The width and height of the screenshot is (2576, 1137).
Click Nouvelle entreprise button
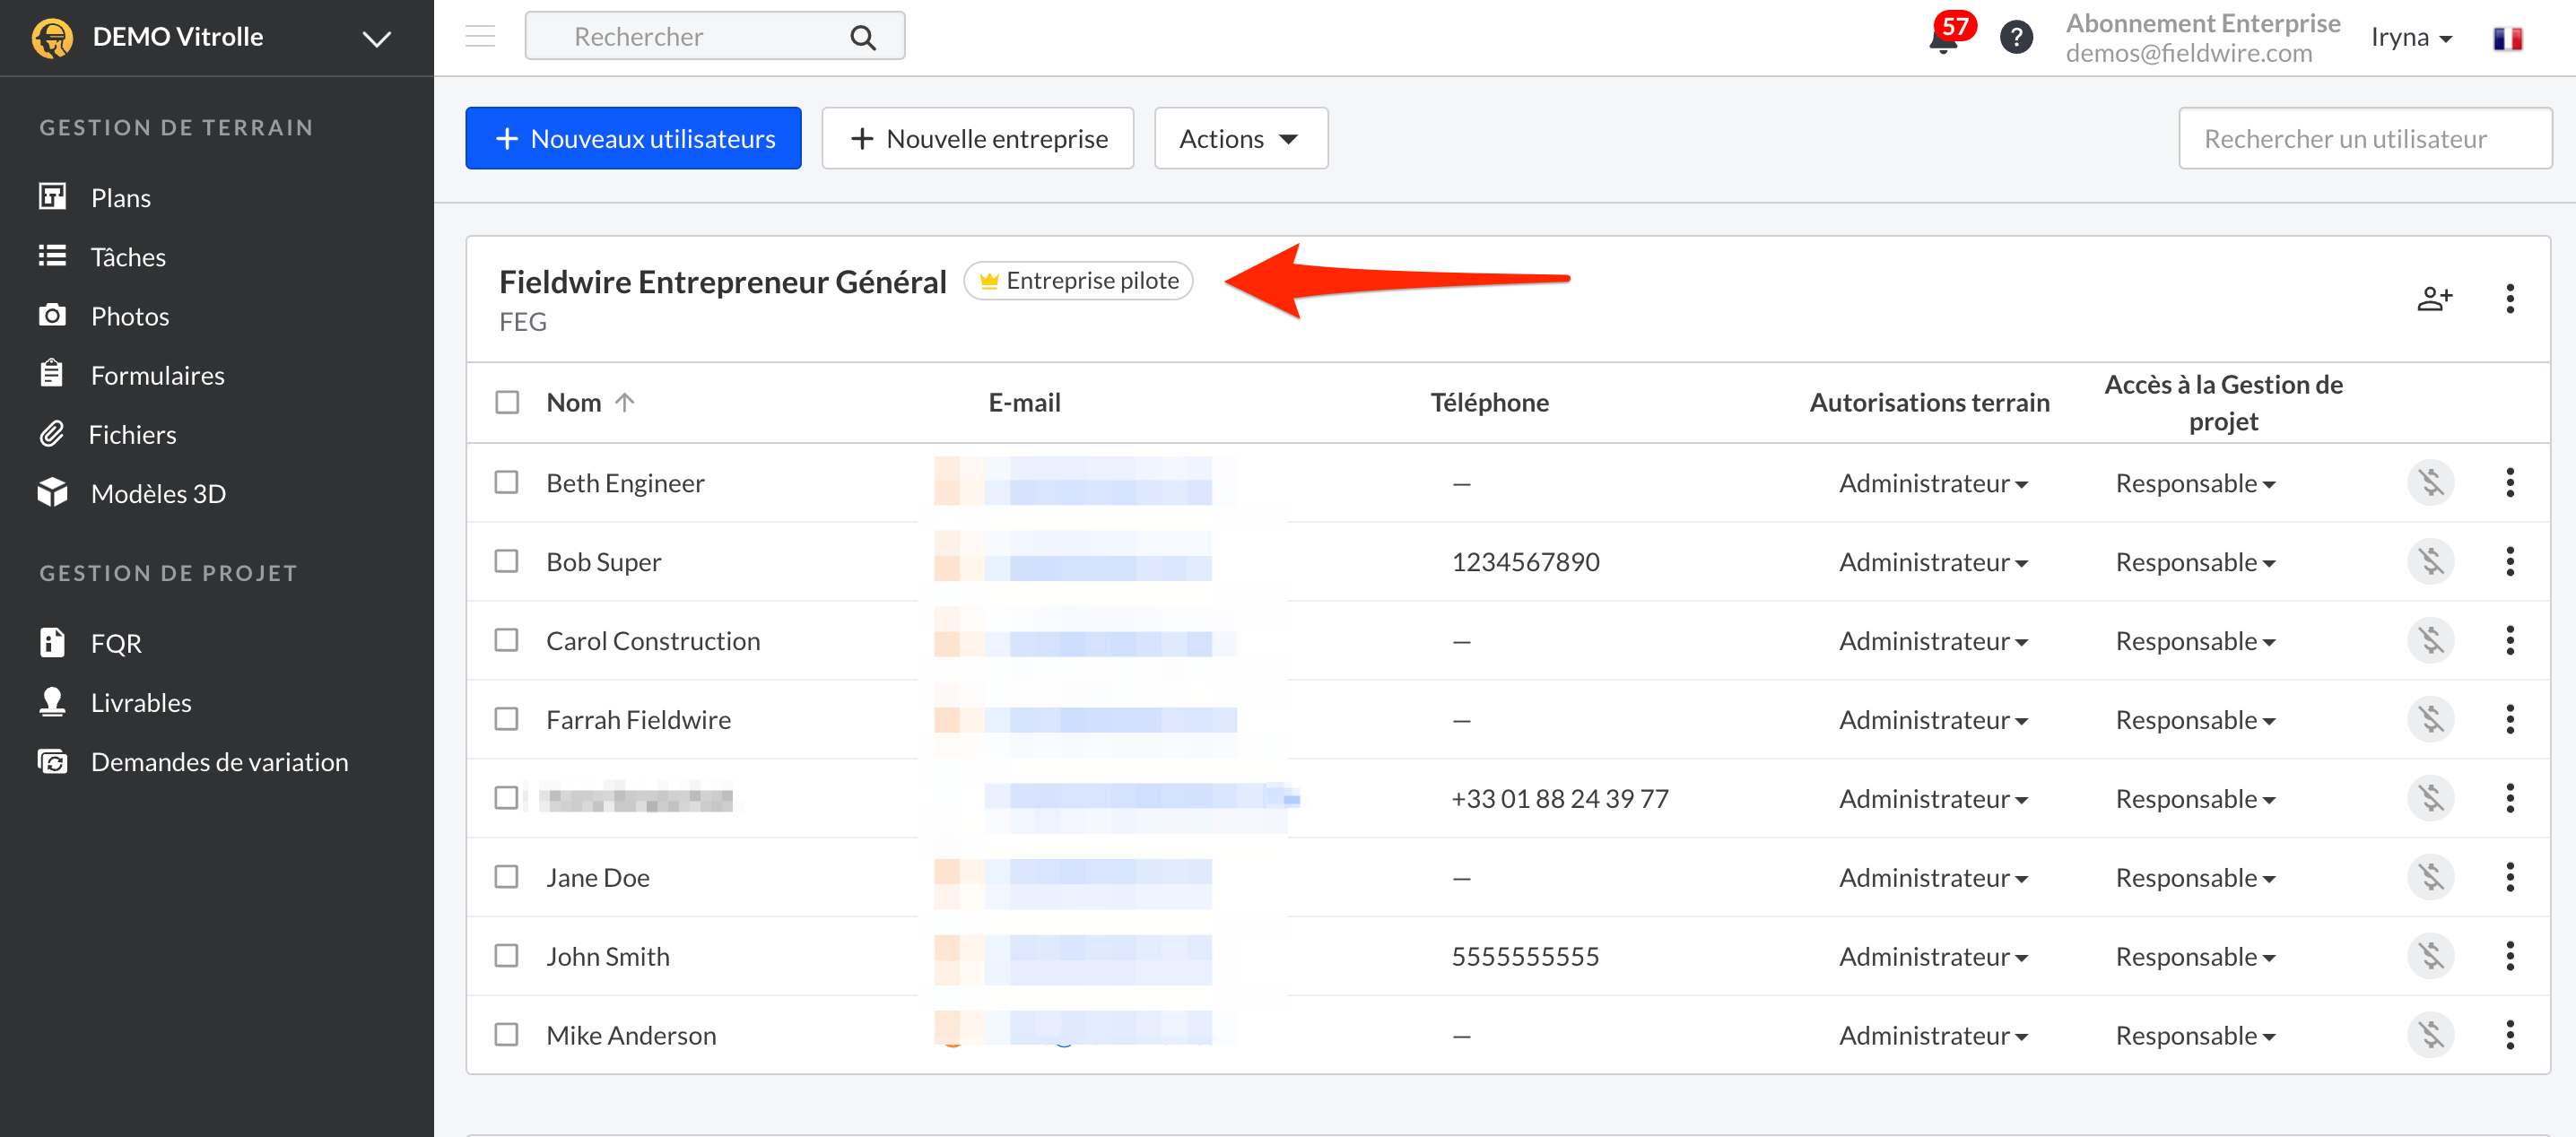click(x=977, y=139)
